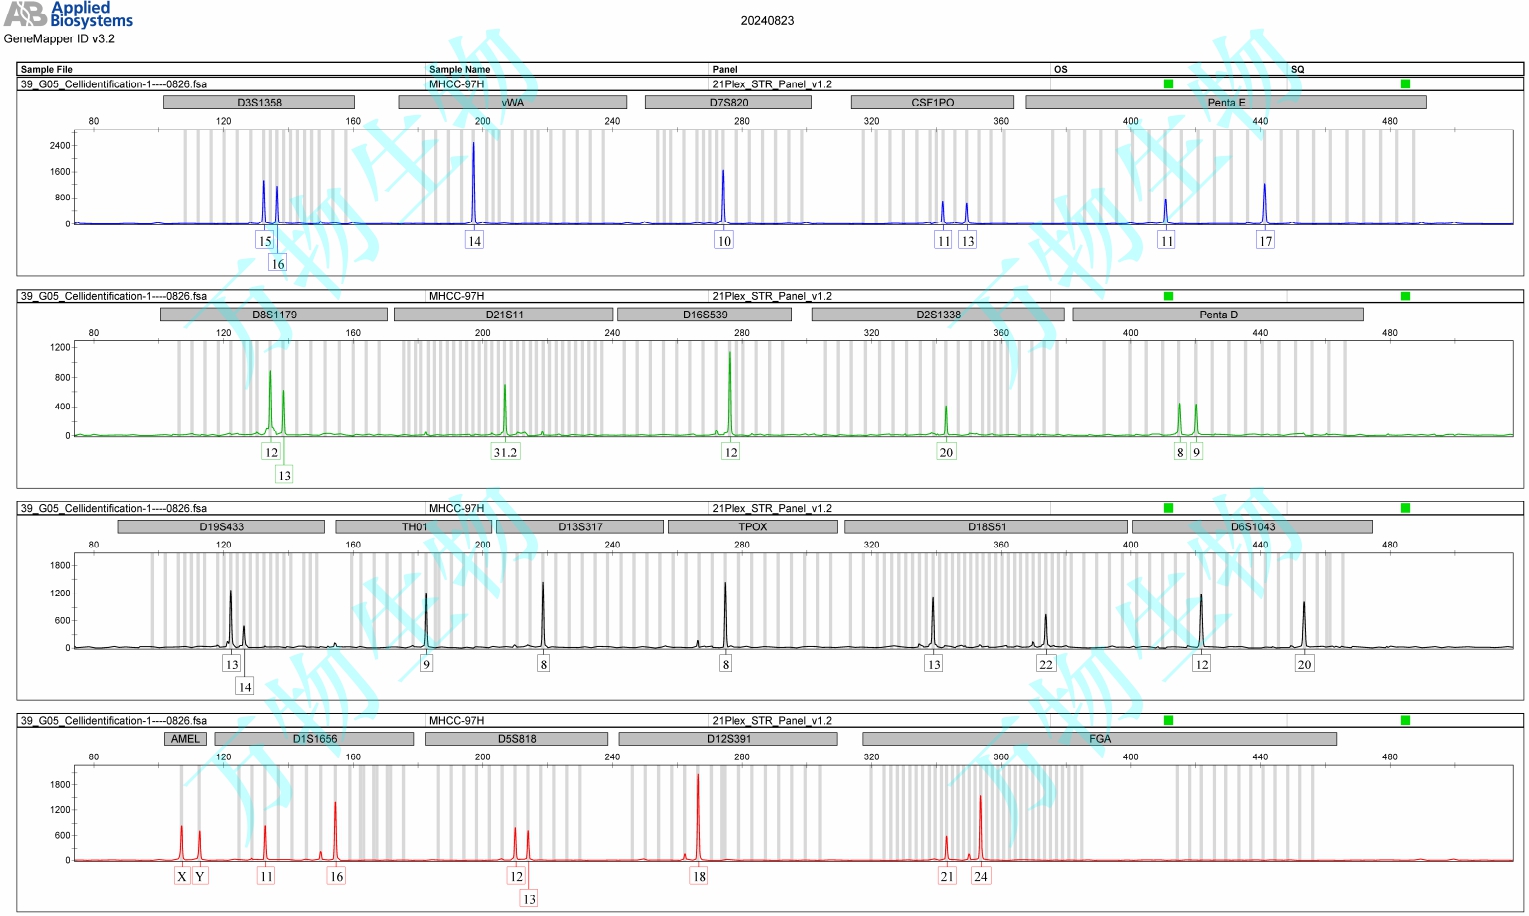This screenshot has width=1529, height=916.
Task: Choose the TH01 locus header
Action: [x=414, y=527]
